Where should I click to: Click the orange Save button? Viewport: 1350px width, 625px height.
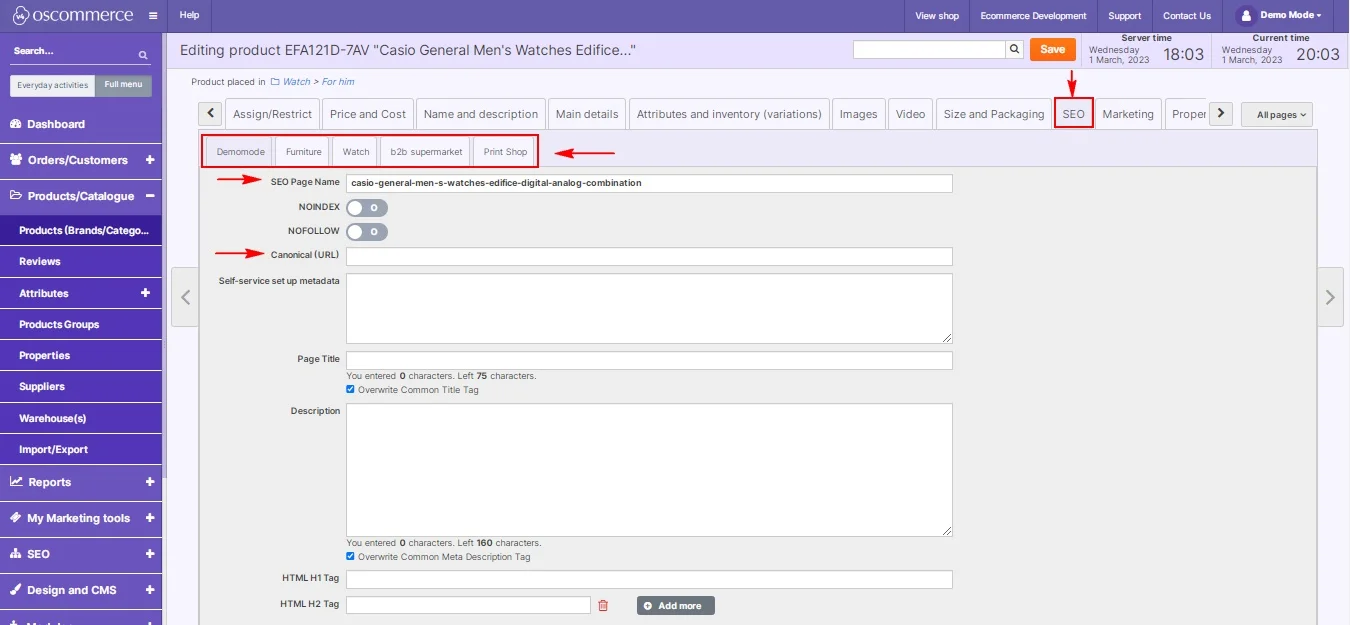point(1053,49)
